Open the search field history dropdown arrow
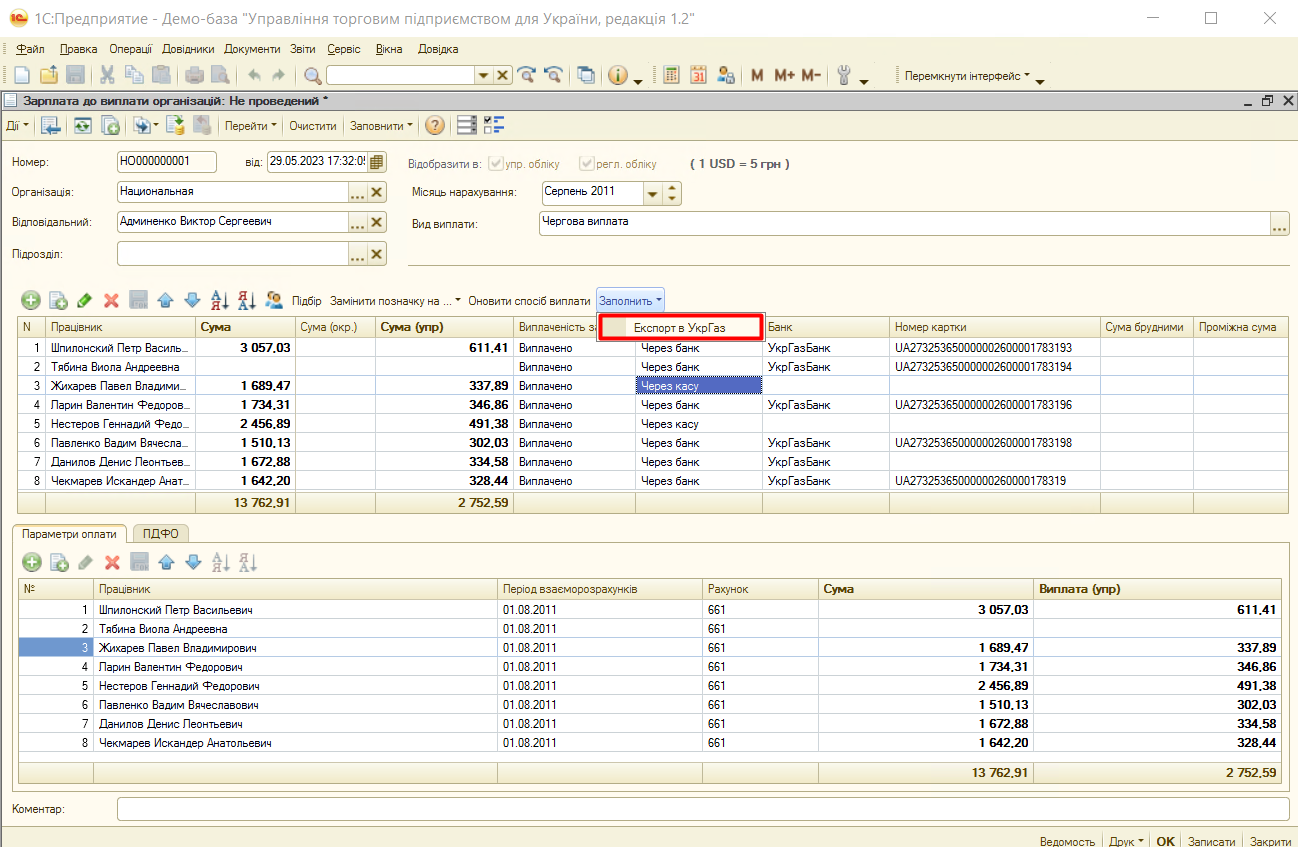This screenshot has width=1298, height=847. (x=484, y=75)
